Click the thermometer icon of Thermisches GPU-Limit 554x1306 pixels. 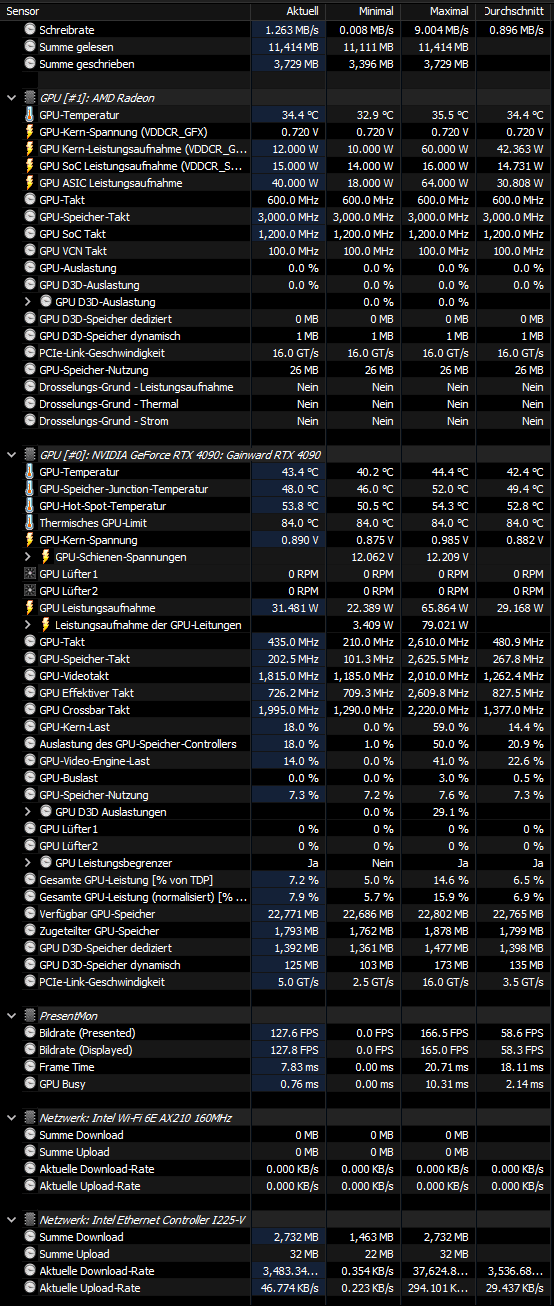[x=29, y=523]
